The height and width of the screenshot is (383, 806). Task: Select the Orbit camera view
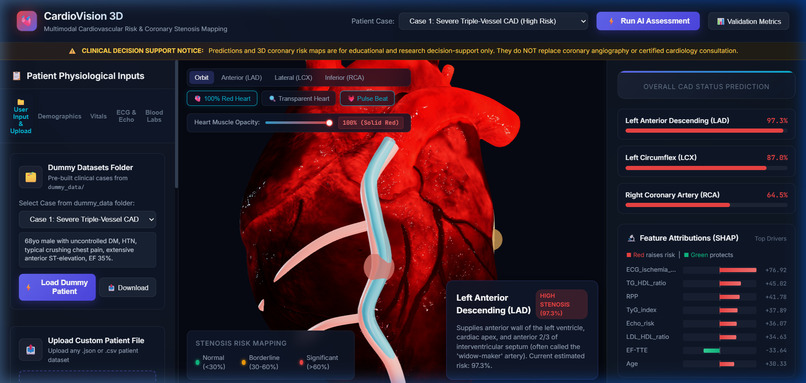coord(202,78)
